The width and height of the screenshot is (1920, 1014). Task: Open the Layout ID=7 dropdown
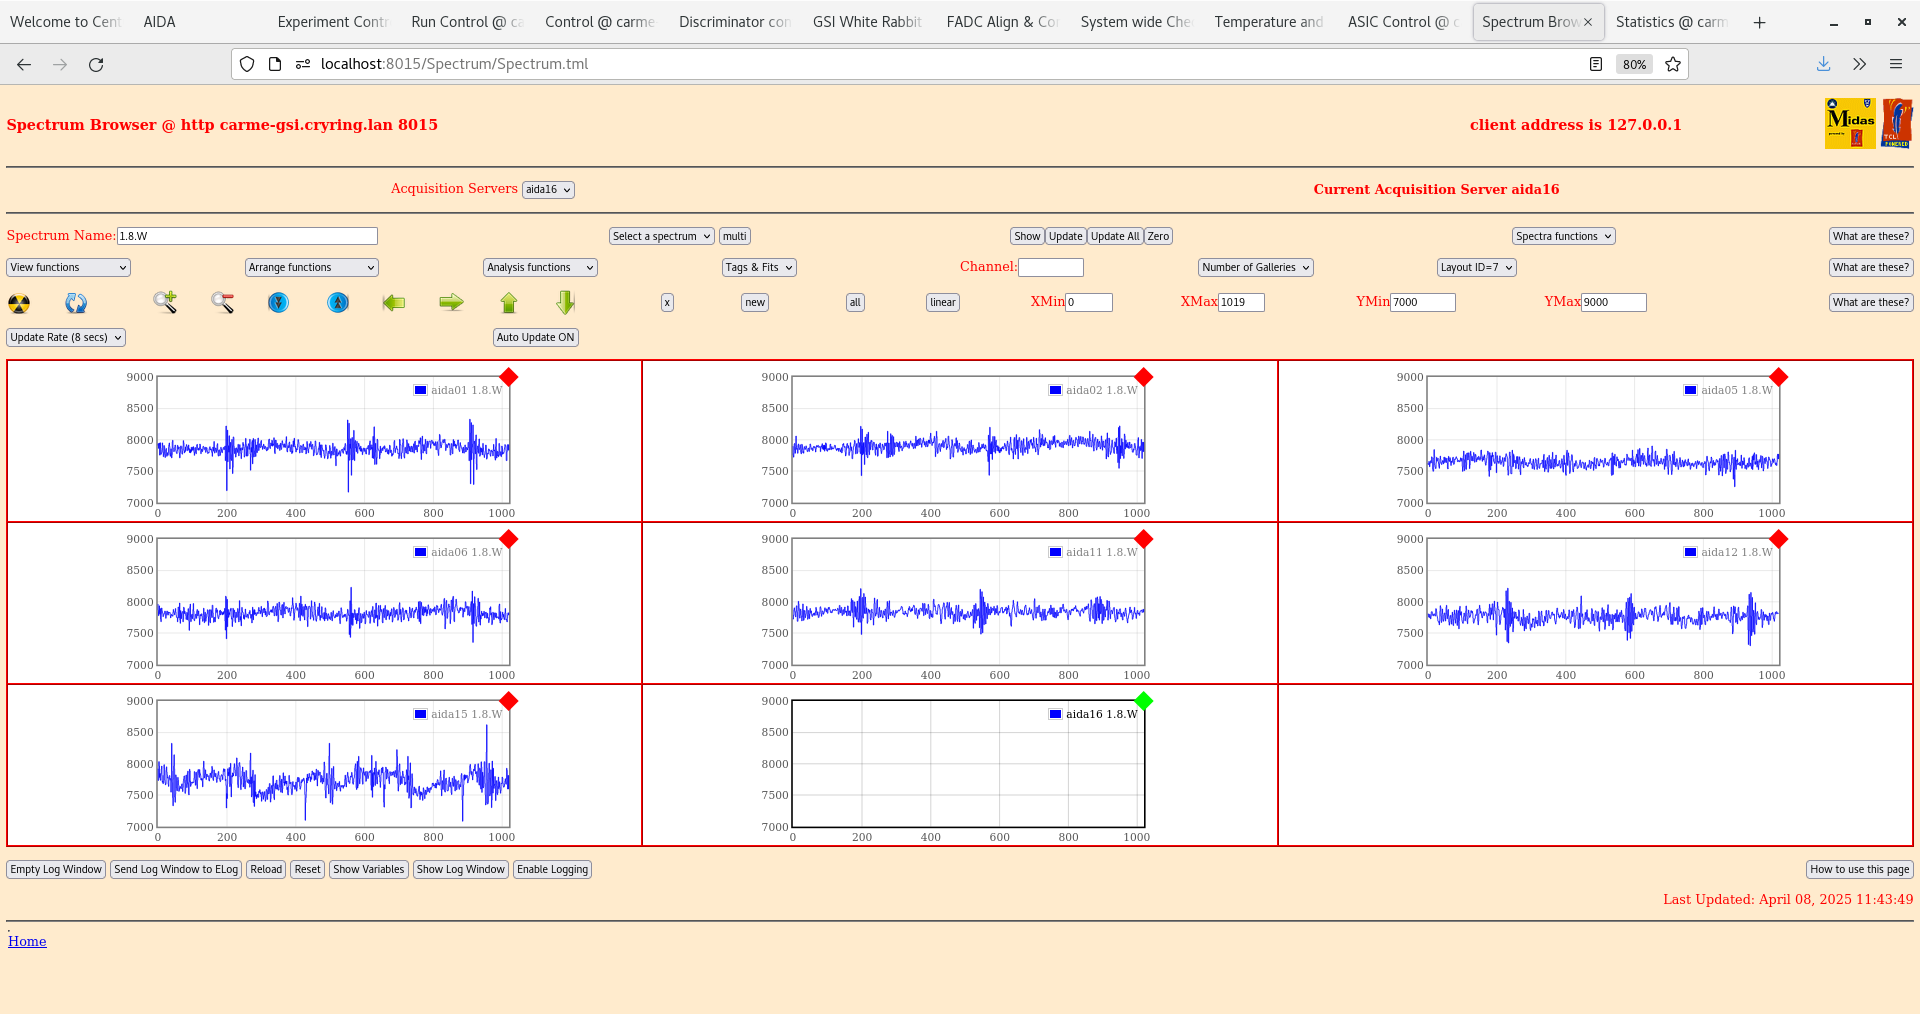[x=1477, y=268]
